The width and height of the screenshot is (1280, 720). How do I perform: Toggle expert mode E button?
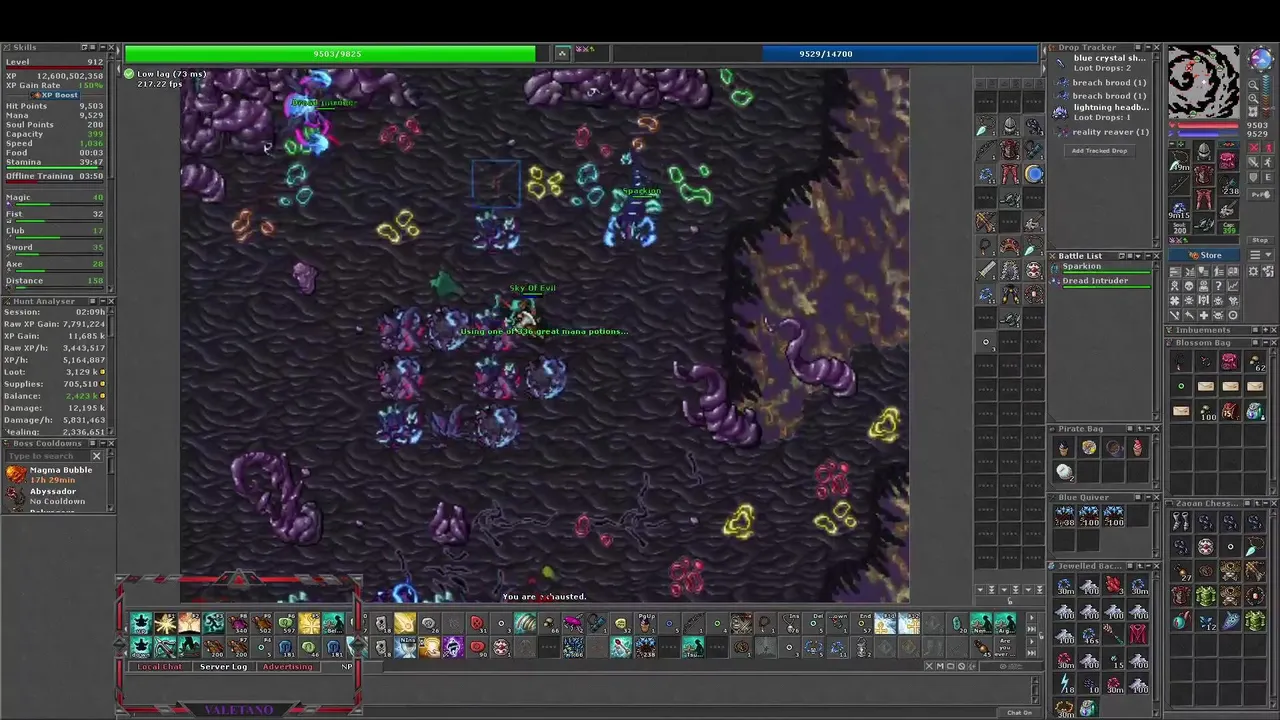coord(1267,177)
